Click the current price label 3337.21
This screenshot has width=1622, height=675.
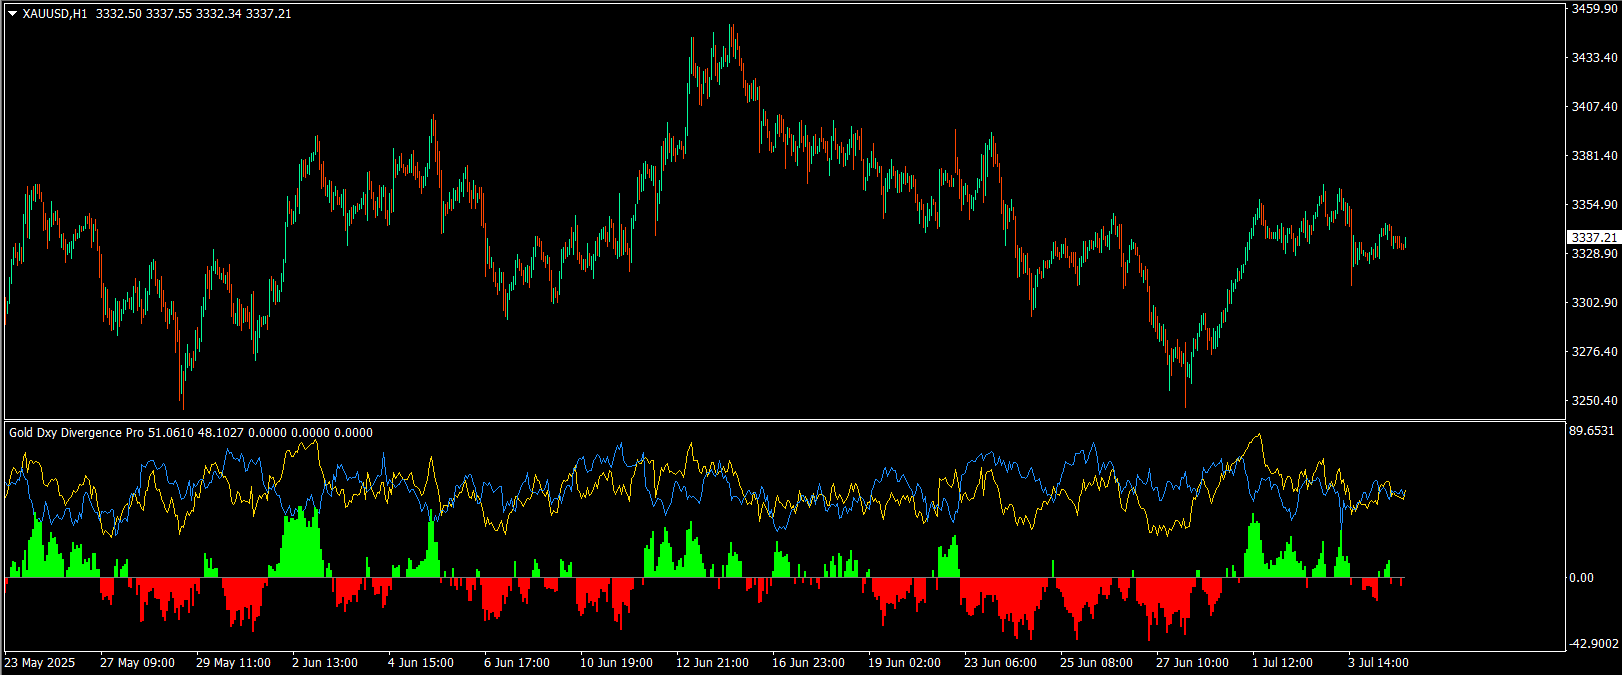(1594, 238)
